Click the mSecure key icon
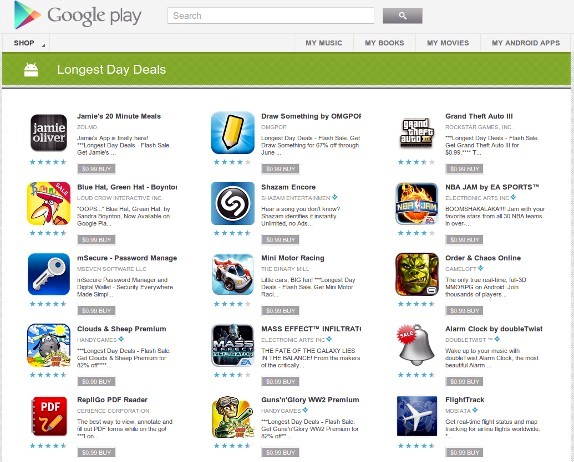 click(49, 274)
